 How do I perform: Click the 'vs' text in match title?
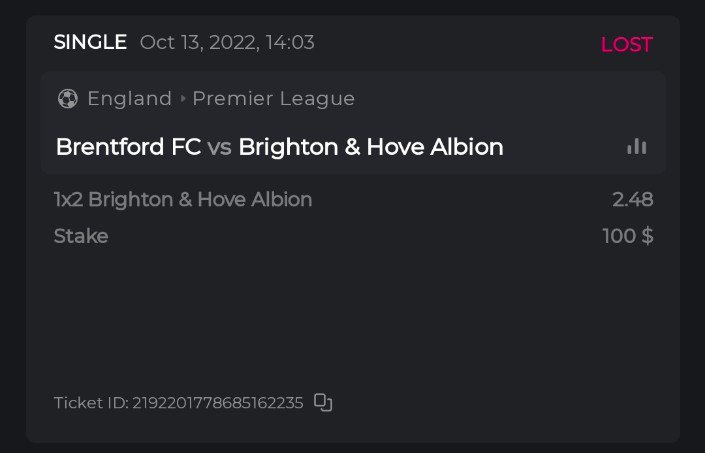coord(219,147)
